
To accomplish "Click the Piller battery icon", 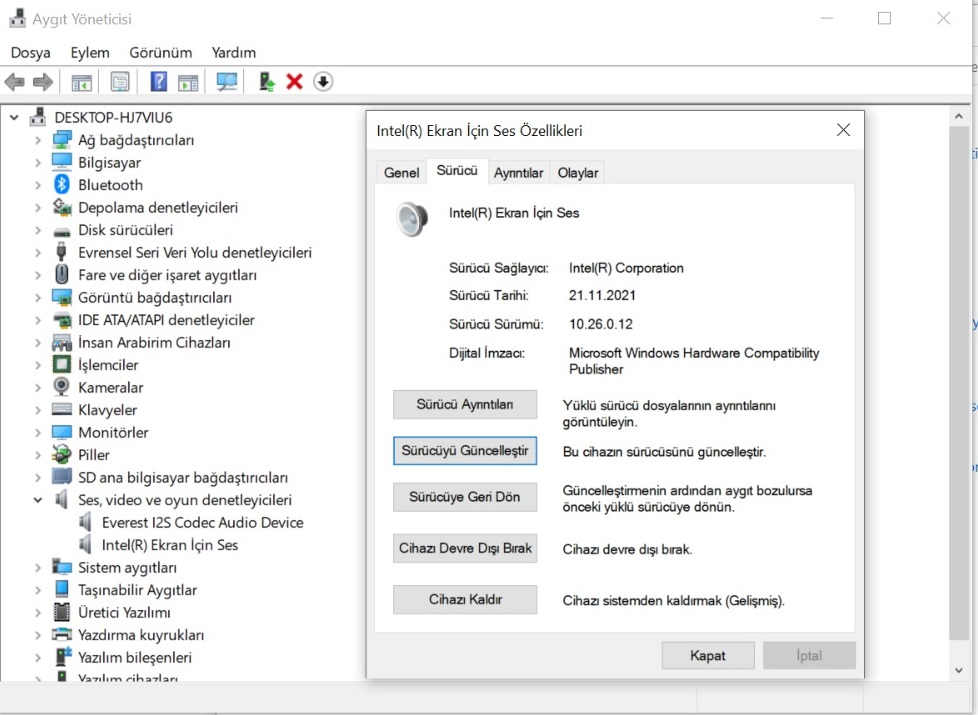I will 62,454.
